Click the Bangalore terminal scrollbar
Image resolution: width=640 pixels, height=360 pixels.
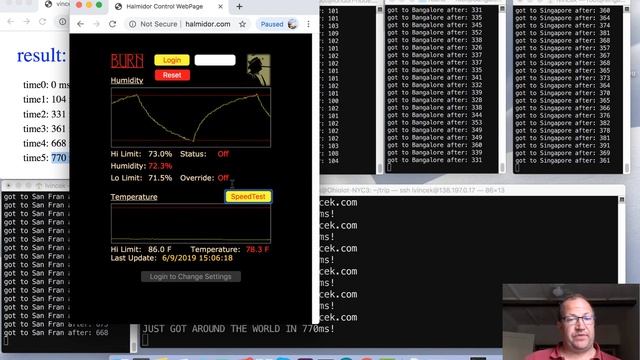(x=502, y=89)
